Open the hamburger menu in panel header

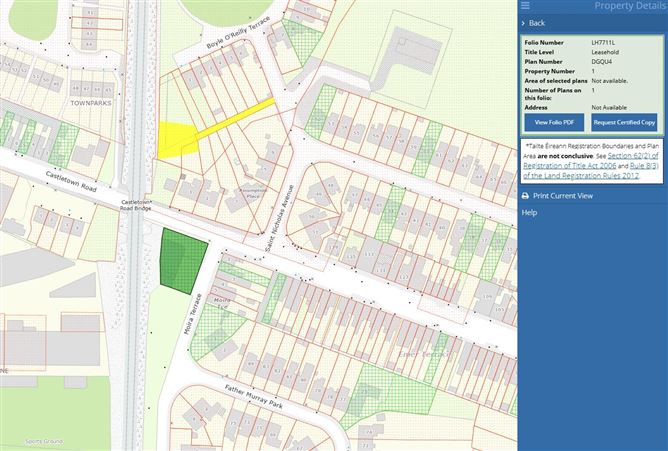pyautogui.click(x=526, y=6)
